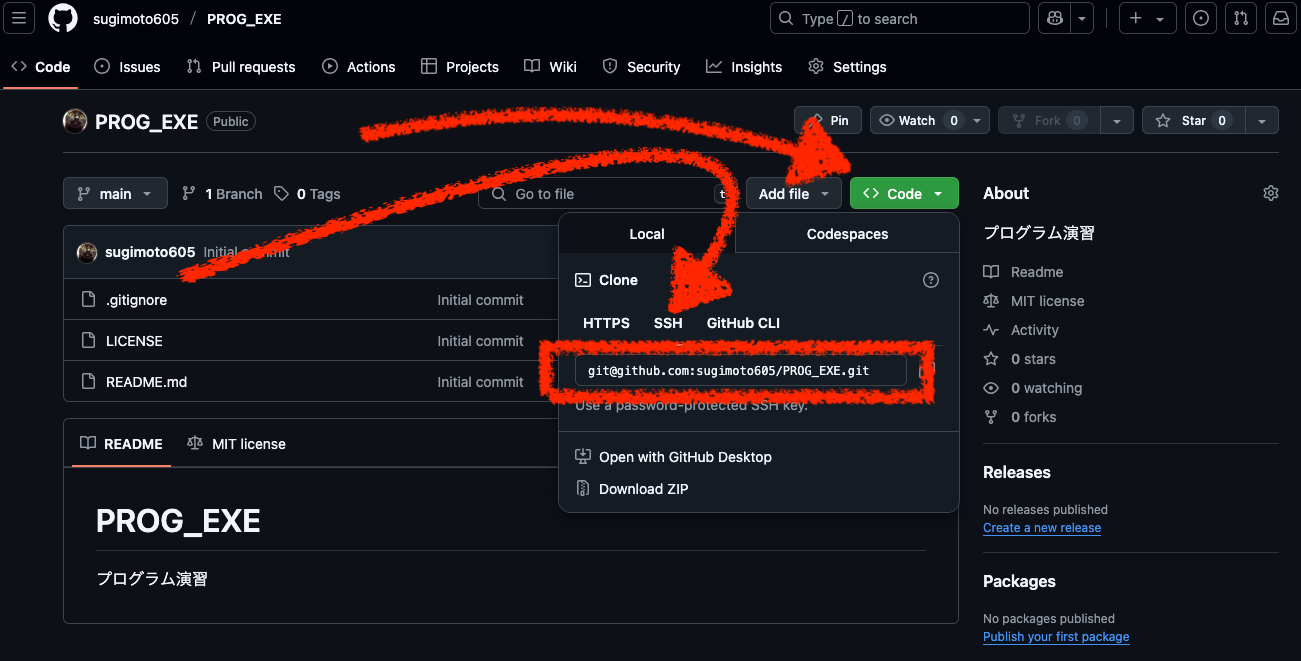Select the Local tab in Code popup
The image size is (1301, 661).
pos(647,234)
